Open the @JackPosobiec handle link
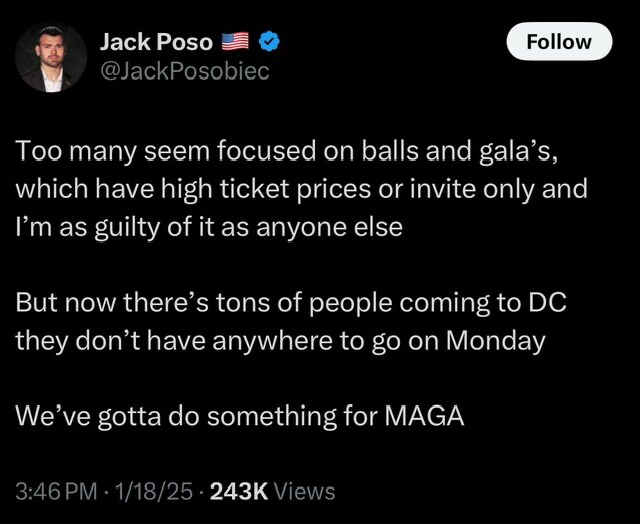 click(x=185, y=71)
